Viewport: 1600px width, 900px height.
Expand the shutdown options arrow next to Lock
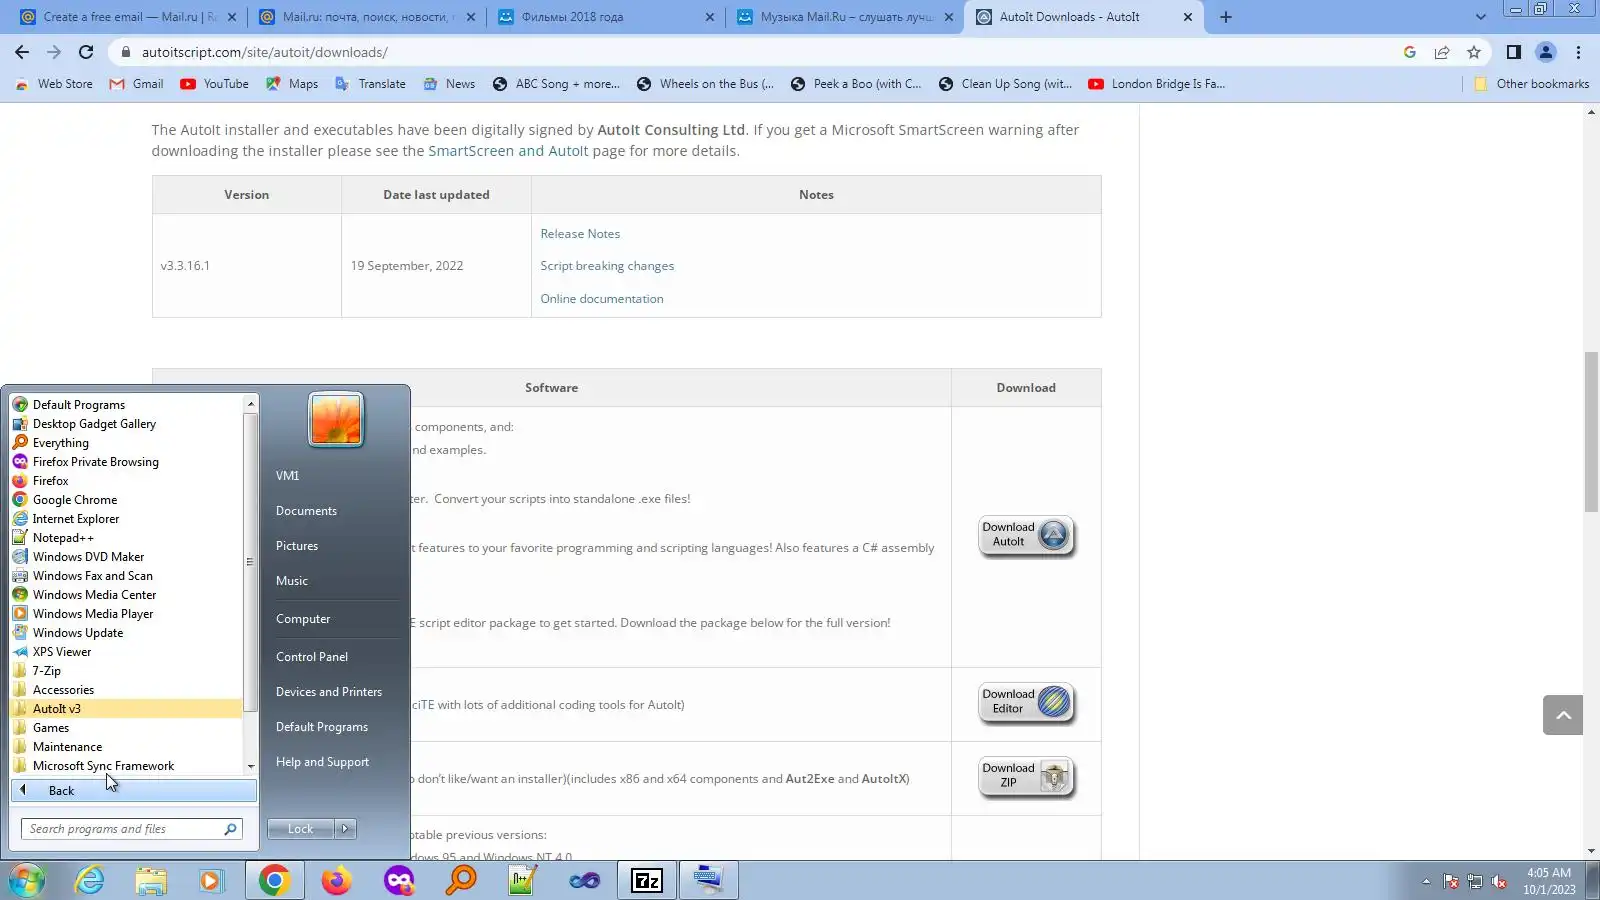click(x=345, y=829)
